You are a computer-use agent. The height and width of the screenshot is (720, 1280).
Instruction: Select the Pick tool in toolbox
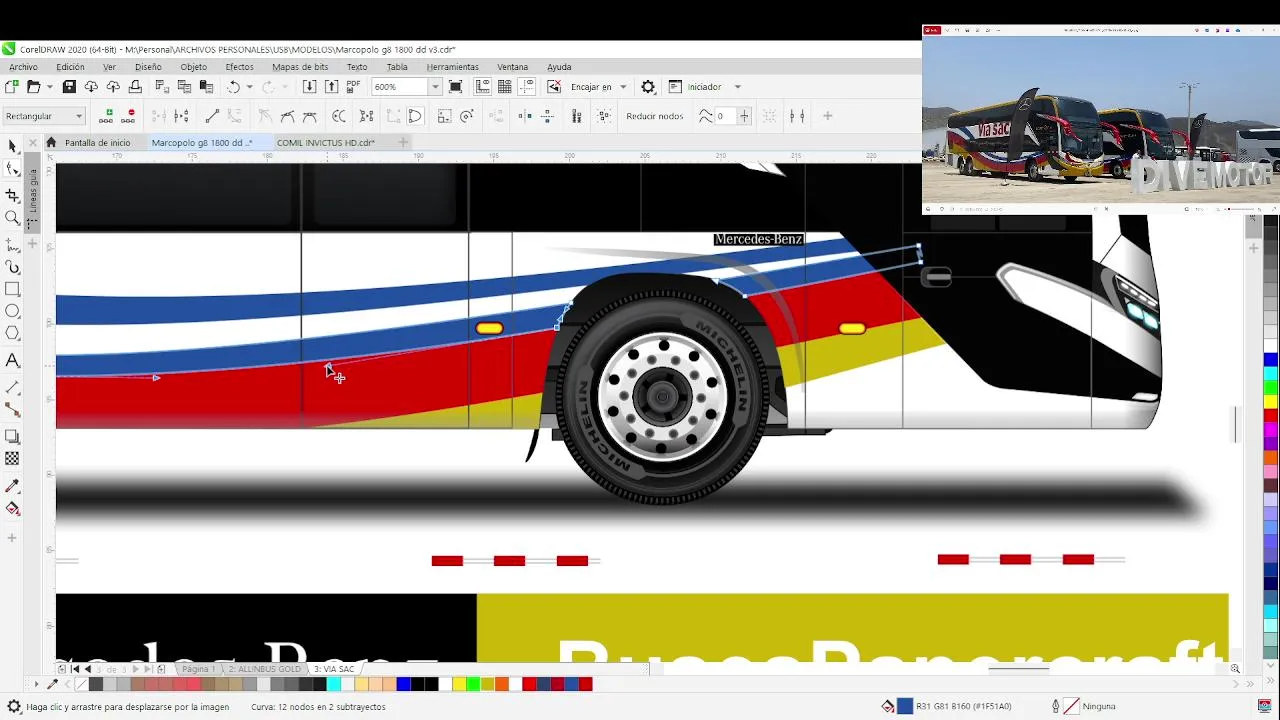(x=12, y=146)
